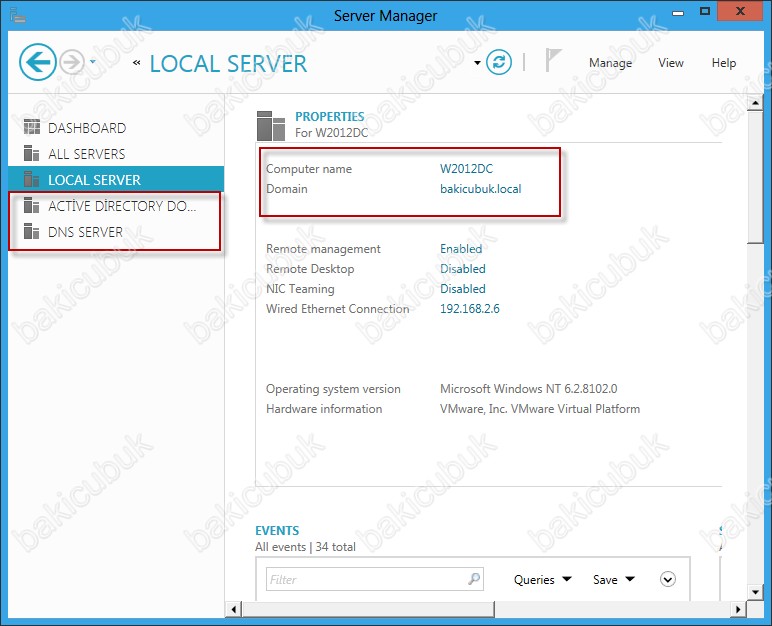Click the Server Manager title bar icon
This screenshot has width=772, height=626.
[18, 15]
